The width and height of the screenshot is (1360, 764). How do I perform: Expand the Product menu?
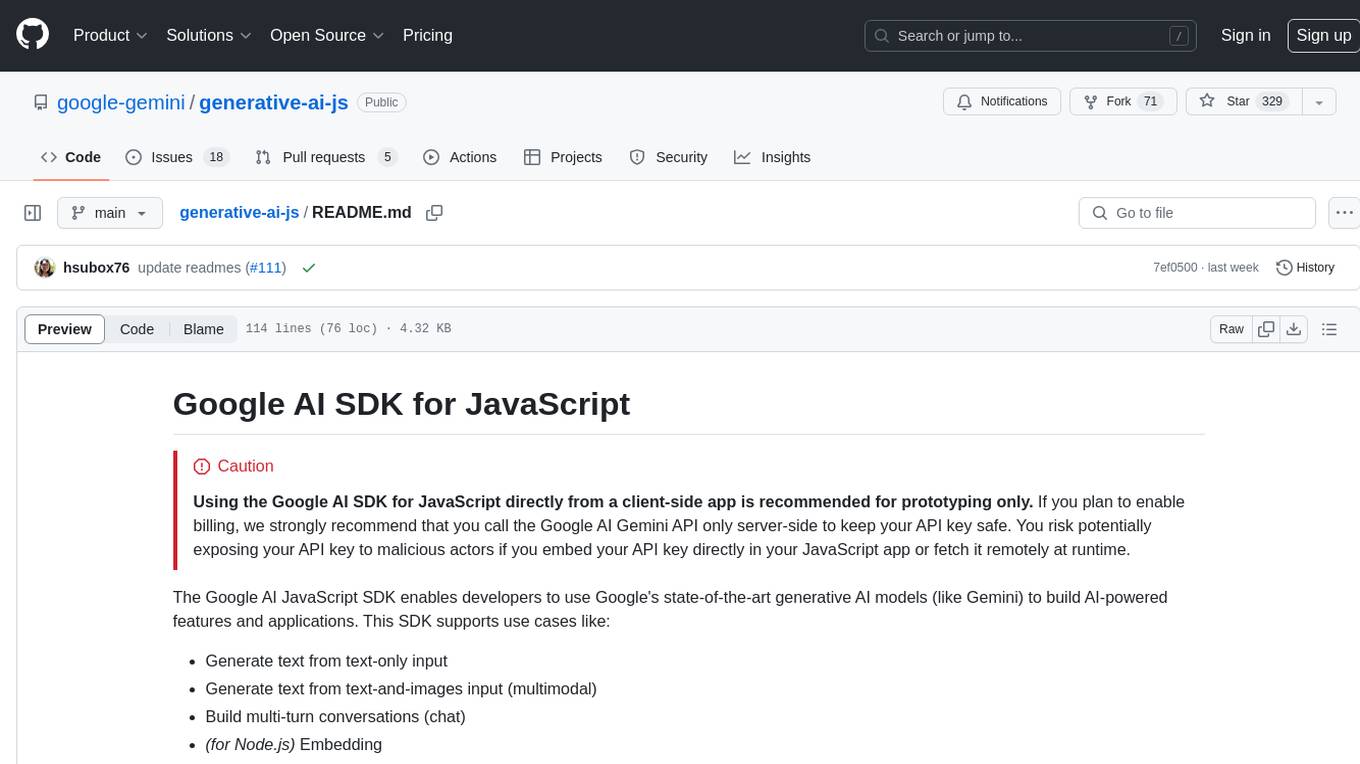click(110, 35)
